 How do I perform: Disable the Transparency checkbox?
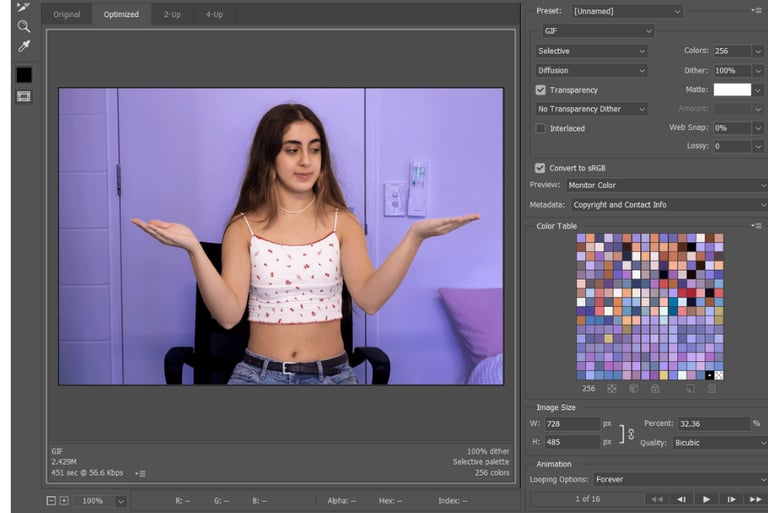(x=541, y=90)
